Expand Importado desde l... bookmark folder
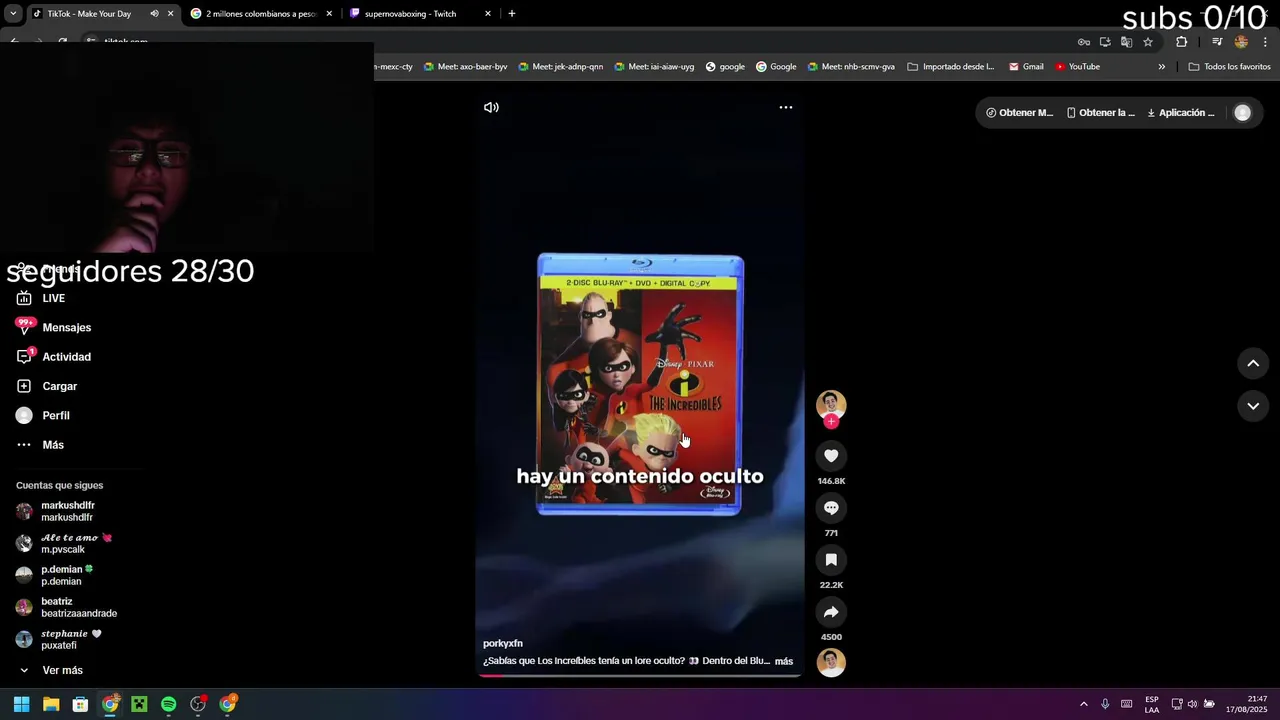The height and width of the screenshot is (720, 1280). coord(951,67)
